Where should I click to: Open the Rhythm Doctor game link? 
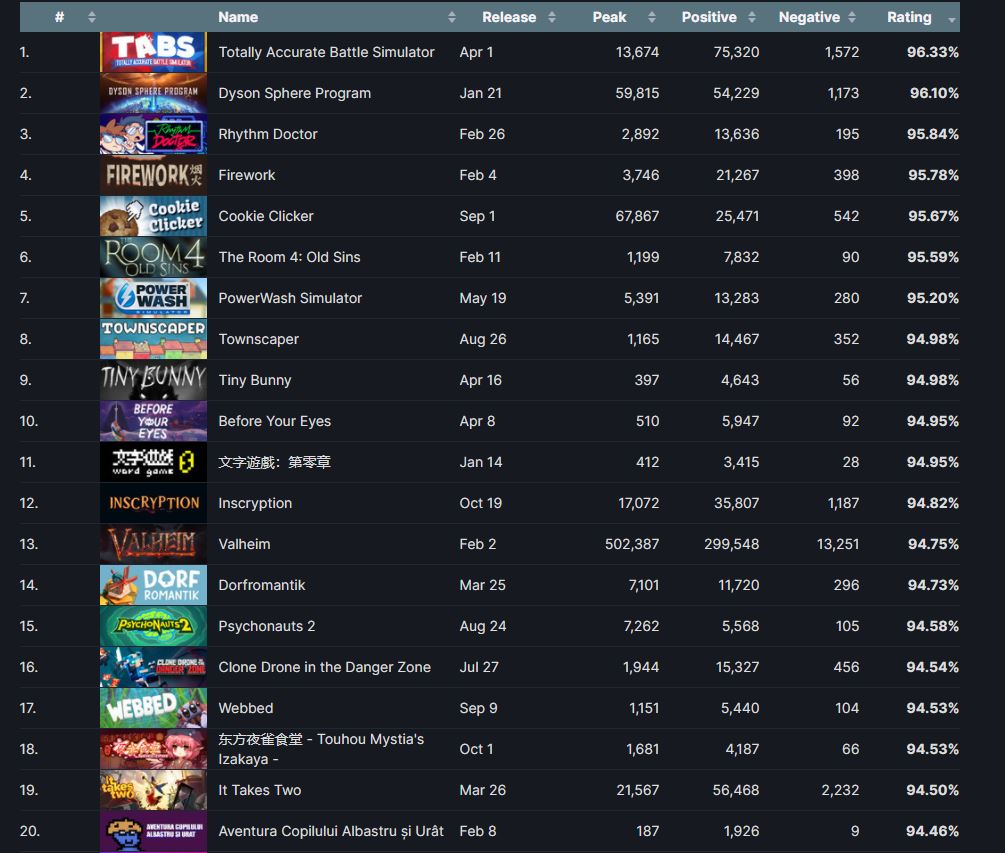point(268,134)
